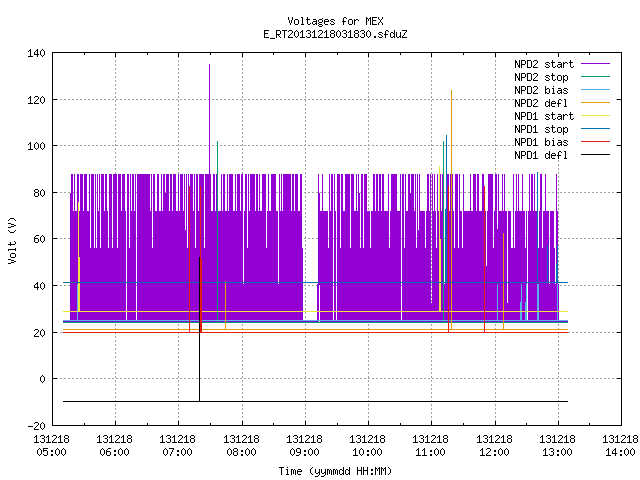Click the orange NPD2 defl legend line
Viewport: 640px width, 480px height.
coord(595,103)
